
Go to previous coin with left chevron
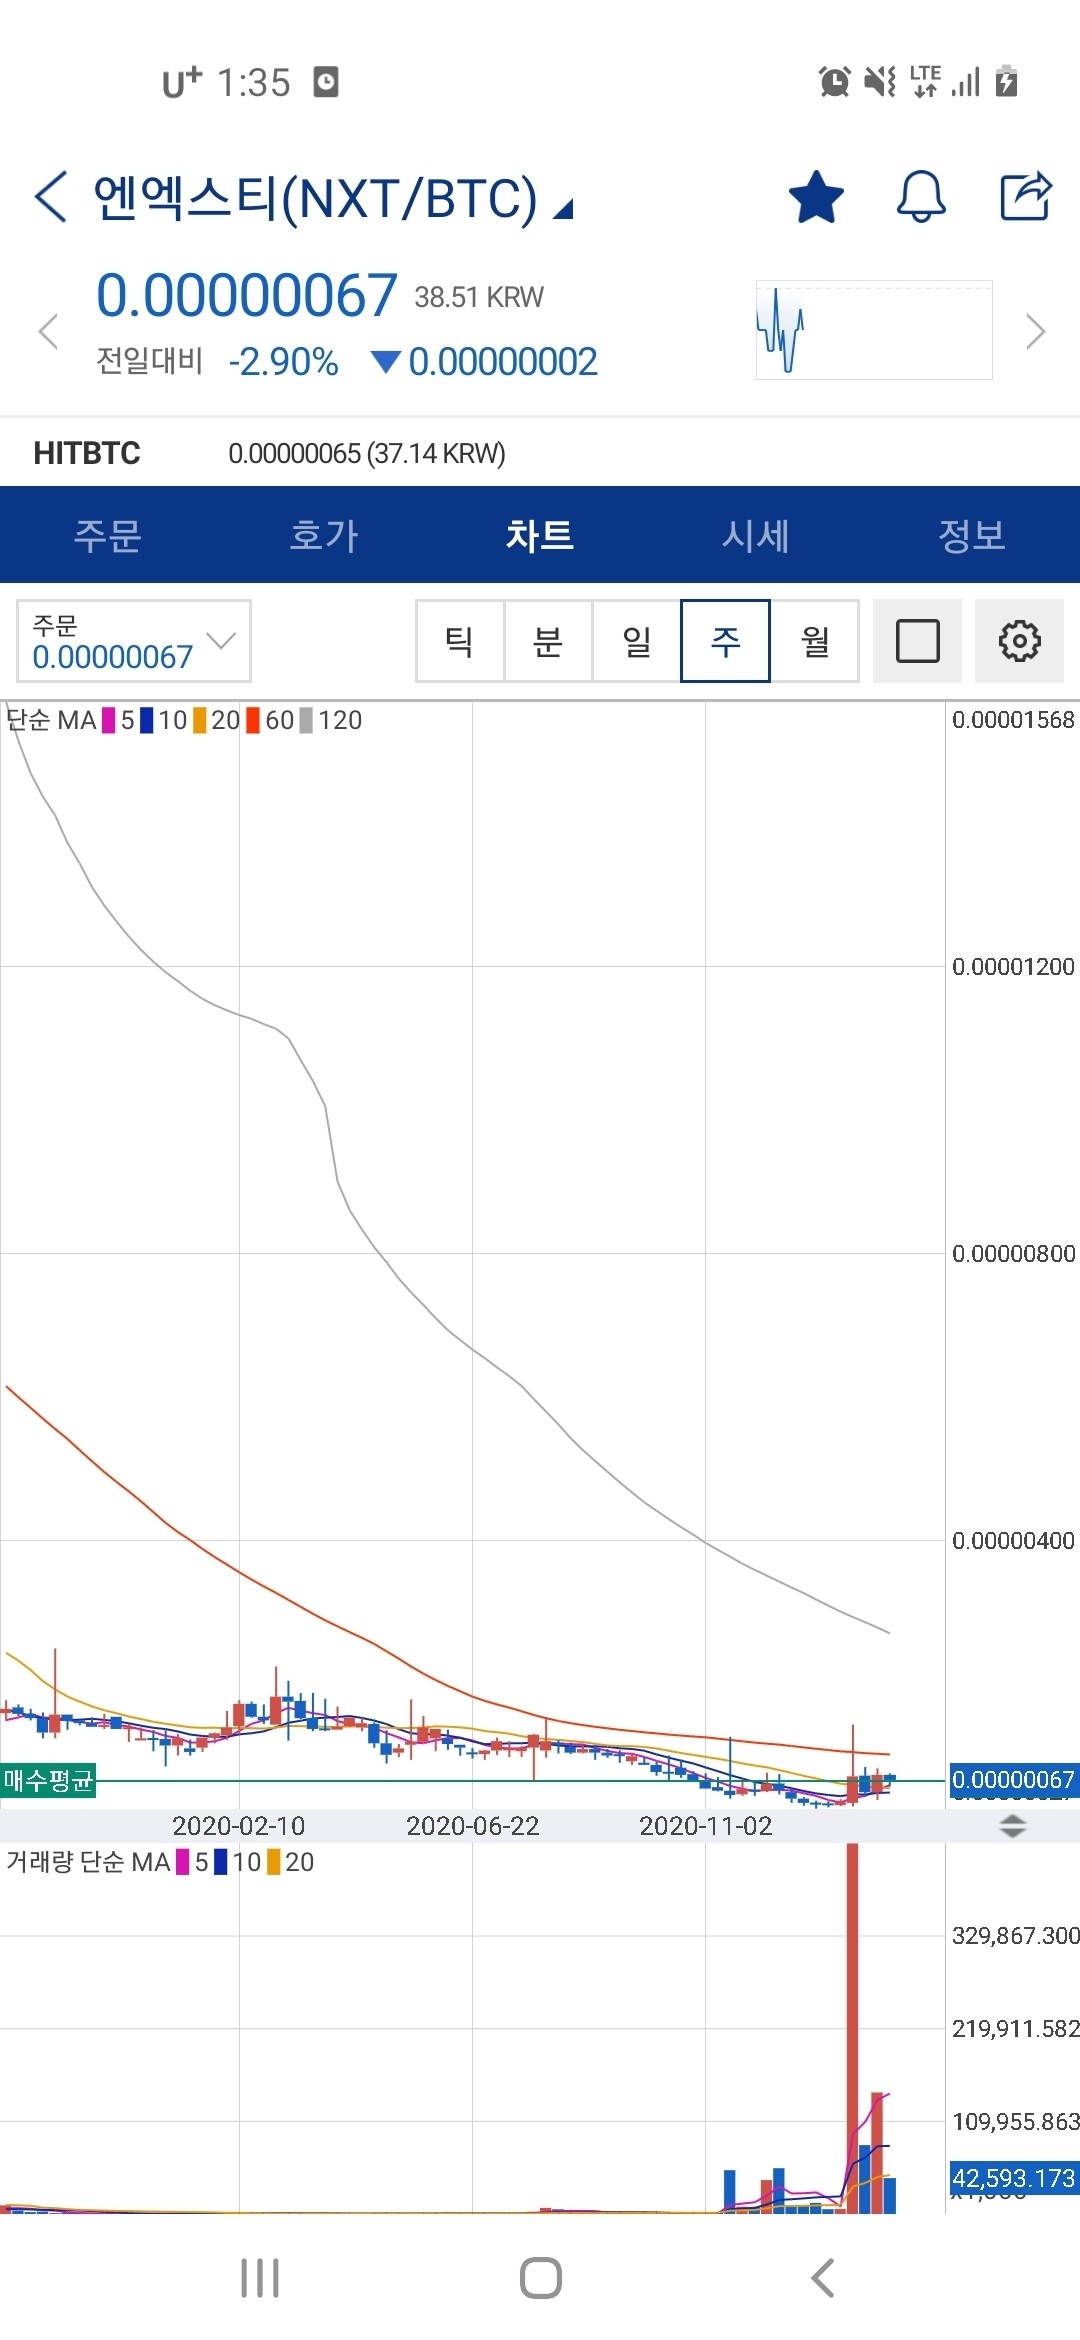click(x=48, y=331)
